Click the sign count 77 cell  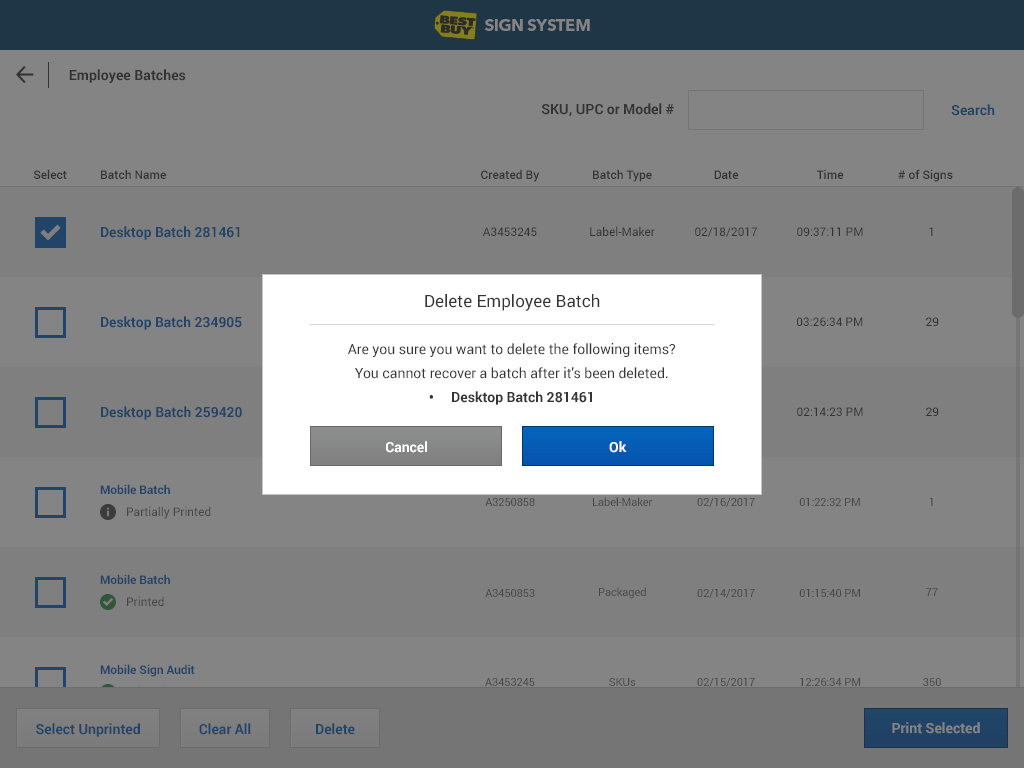tap(931, 592)
